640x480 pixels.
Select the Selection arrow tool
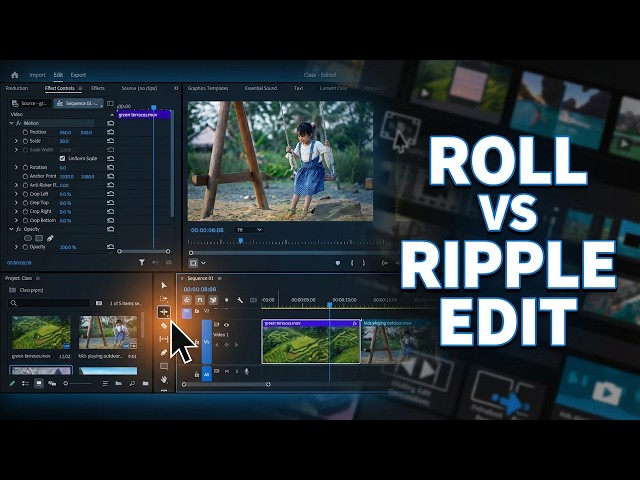164,285
